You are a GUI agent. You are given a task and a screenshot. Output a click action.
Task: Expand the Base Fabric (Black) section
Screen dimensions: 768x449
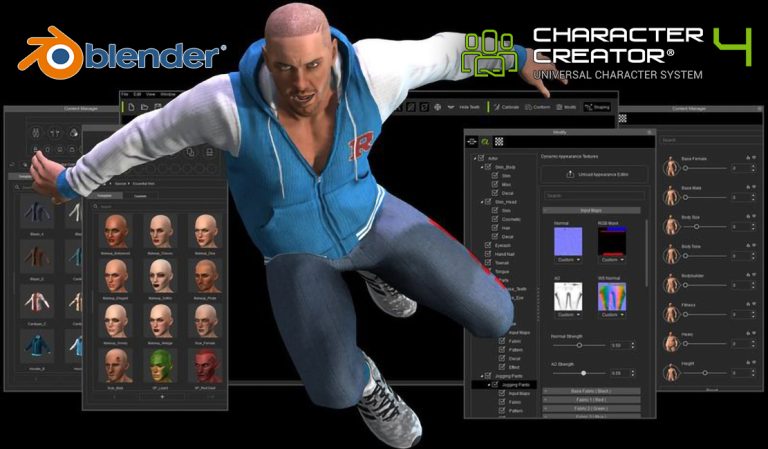591,391
